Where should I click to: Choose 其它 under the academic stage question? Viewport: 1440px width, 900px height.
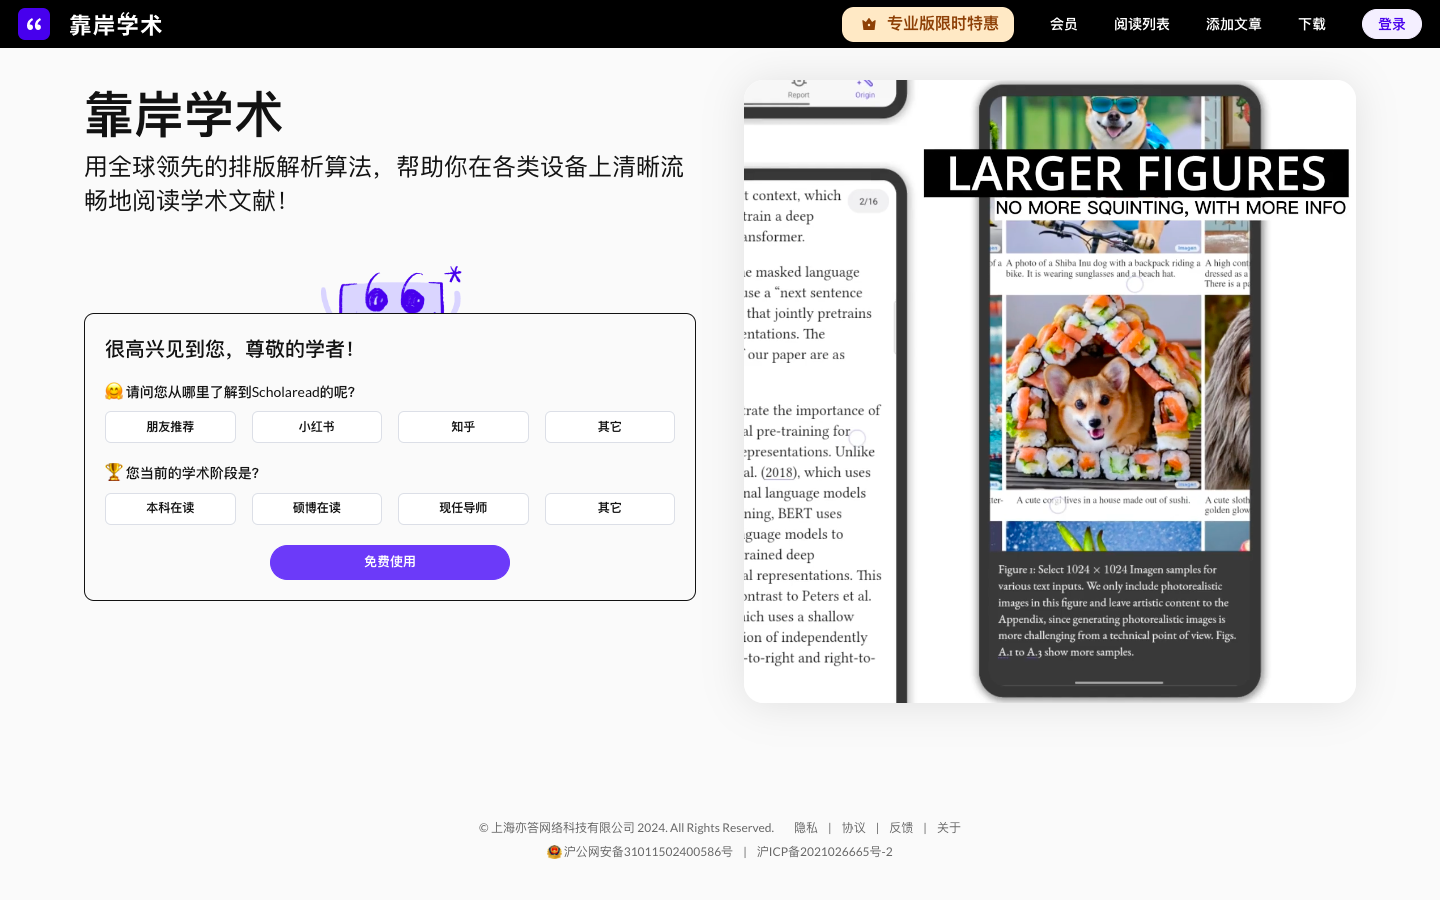tap(610, 508)
